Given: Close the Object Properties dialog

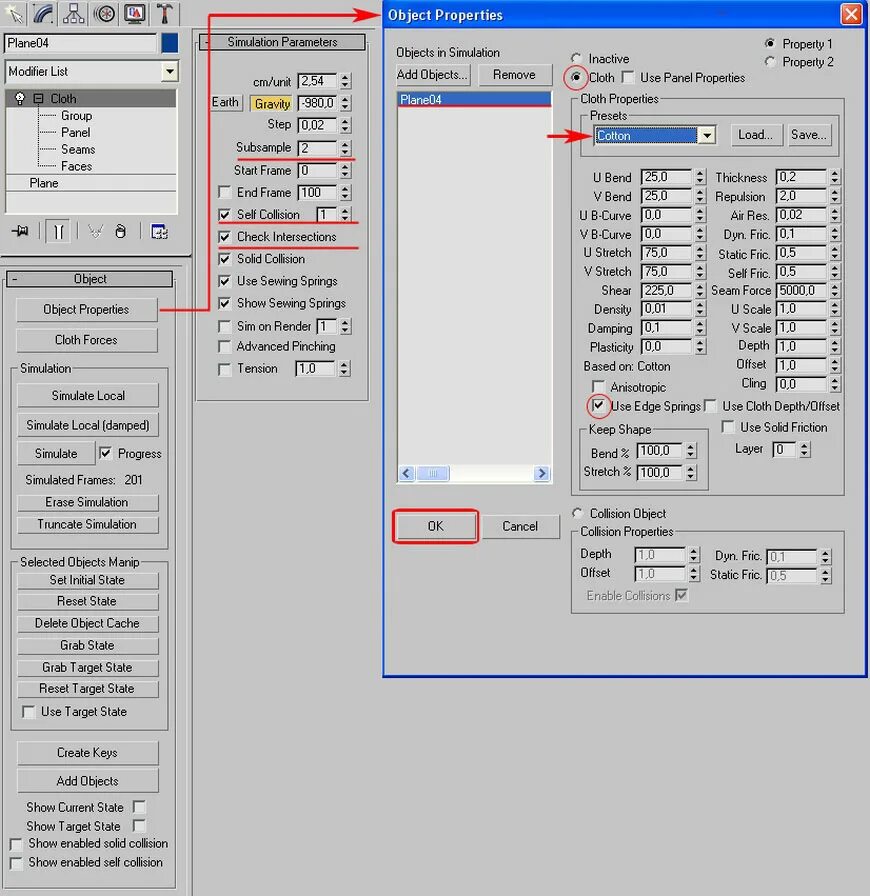Looking at the screenshot, I should [851, 14].
